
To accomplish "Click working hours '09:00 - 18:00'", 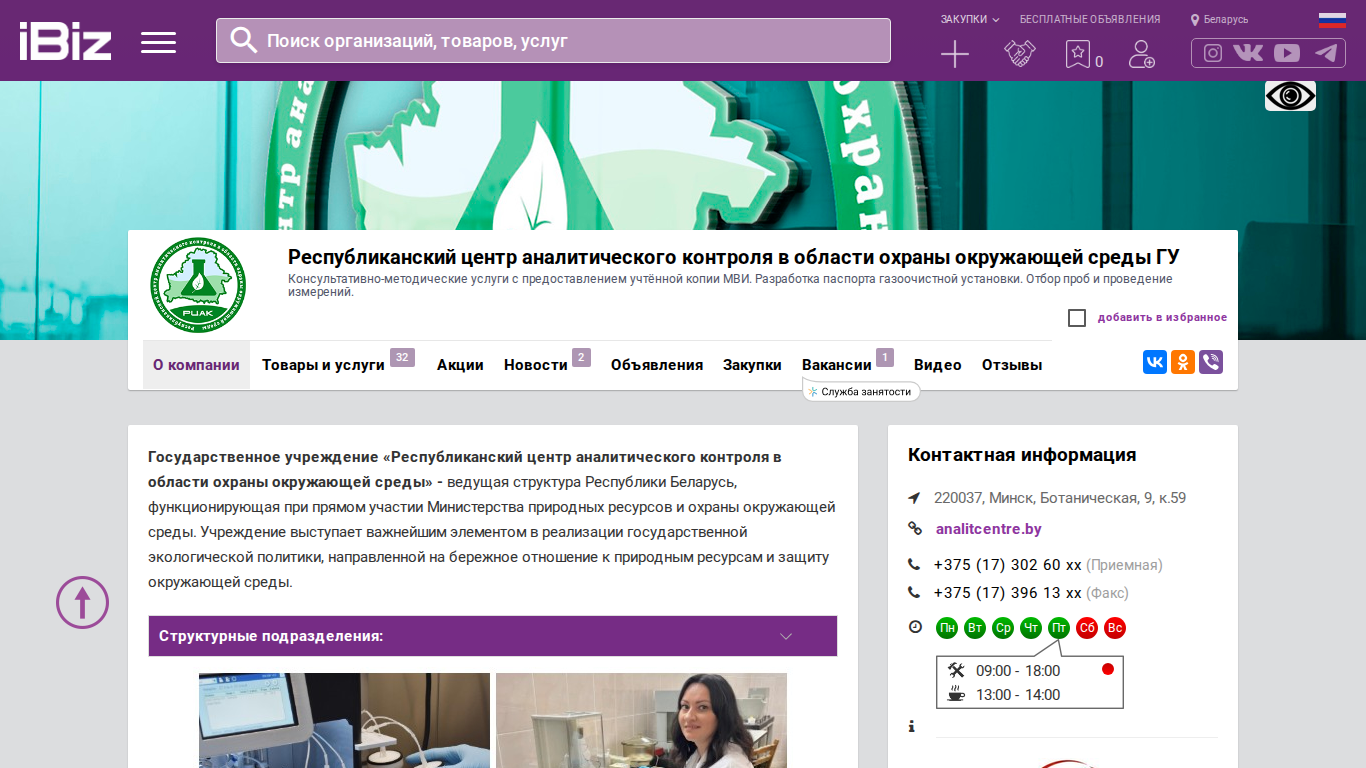I will [1018, 671].
